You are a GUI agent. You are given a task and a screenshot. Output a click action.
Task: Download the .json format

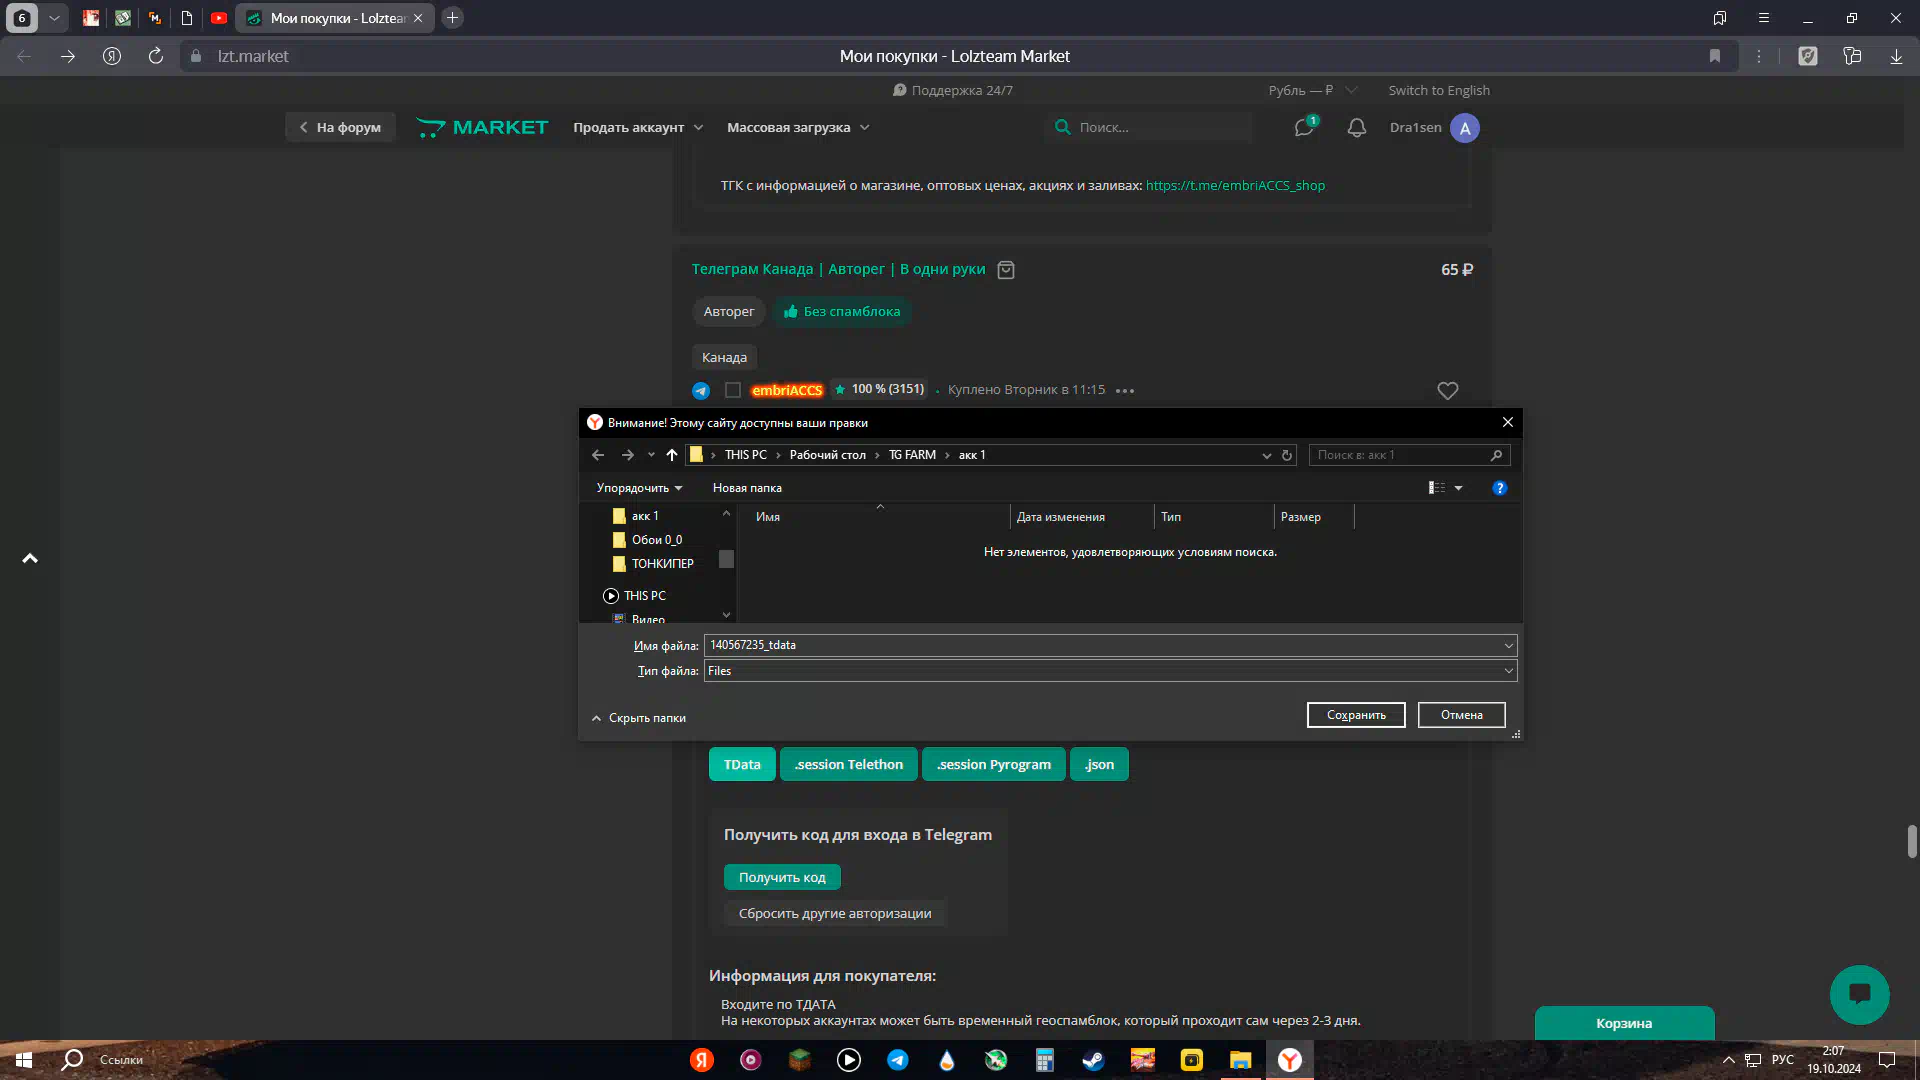pyautogui.click(x=1099, y=764)
